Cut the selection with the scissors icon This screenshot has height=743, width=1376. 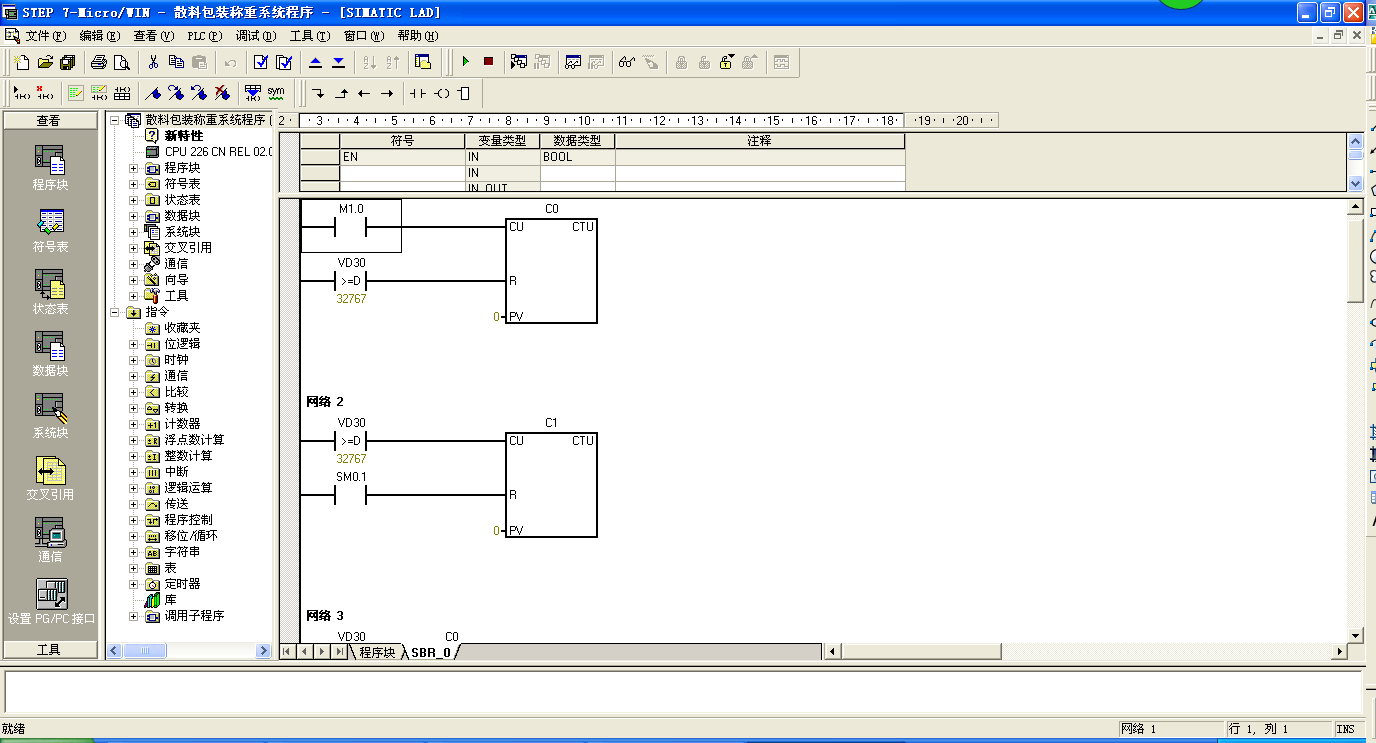point(153,62)
